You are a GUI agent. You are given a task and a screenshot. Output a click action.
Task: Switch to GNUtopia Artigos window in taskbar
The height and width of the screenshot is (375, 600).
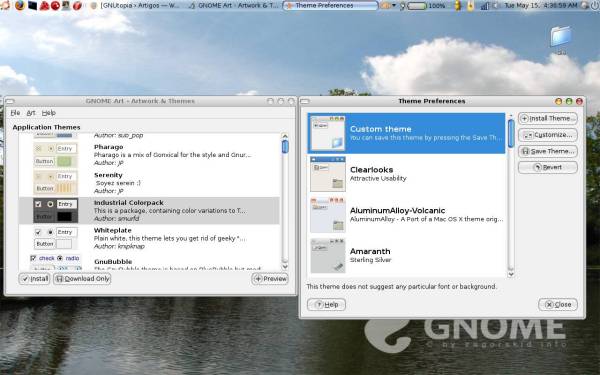136,6
